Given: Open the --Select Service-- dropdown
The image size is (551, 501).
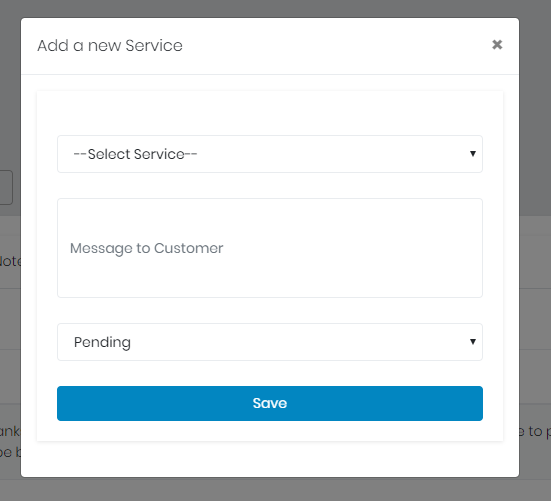Looking at the screenshot, I should (270, 154).
